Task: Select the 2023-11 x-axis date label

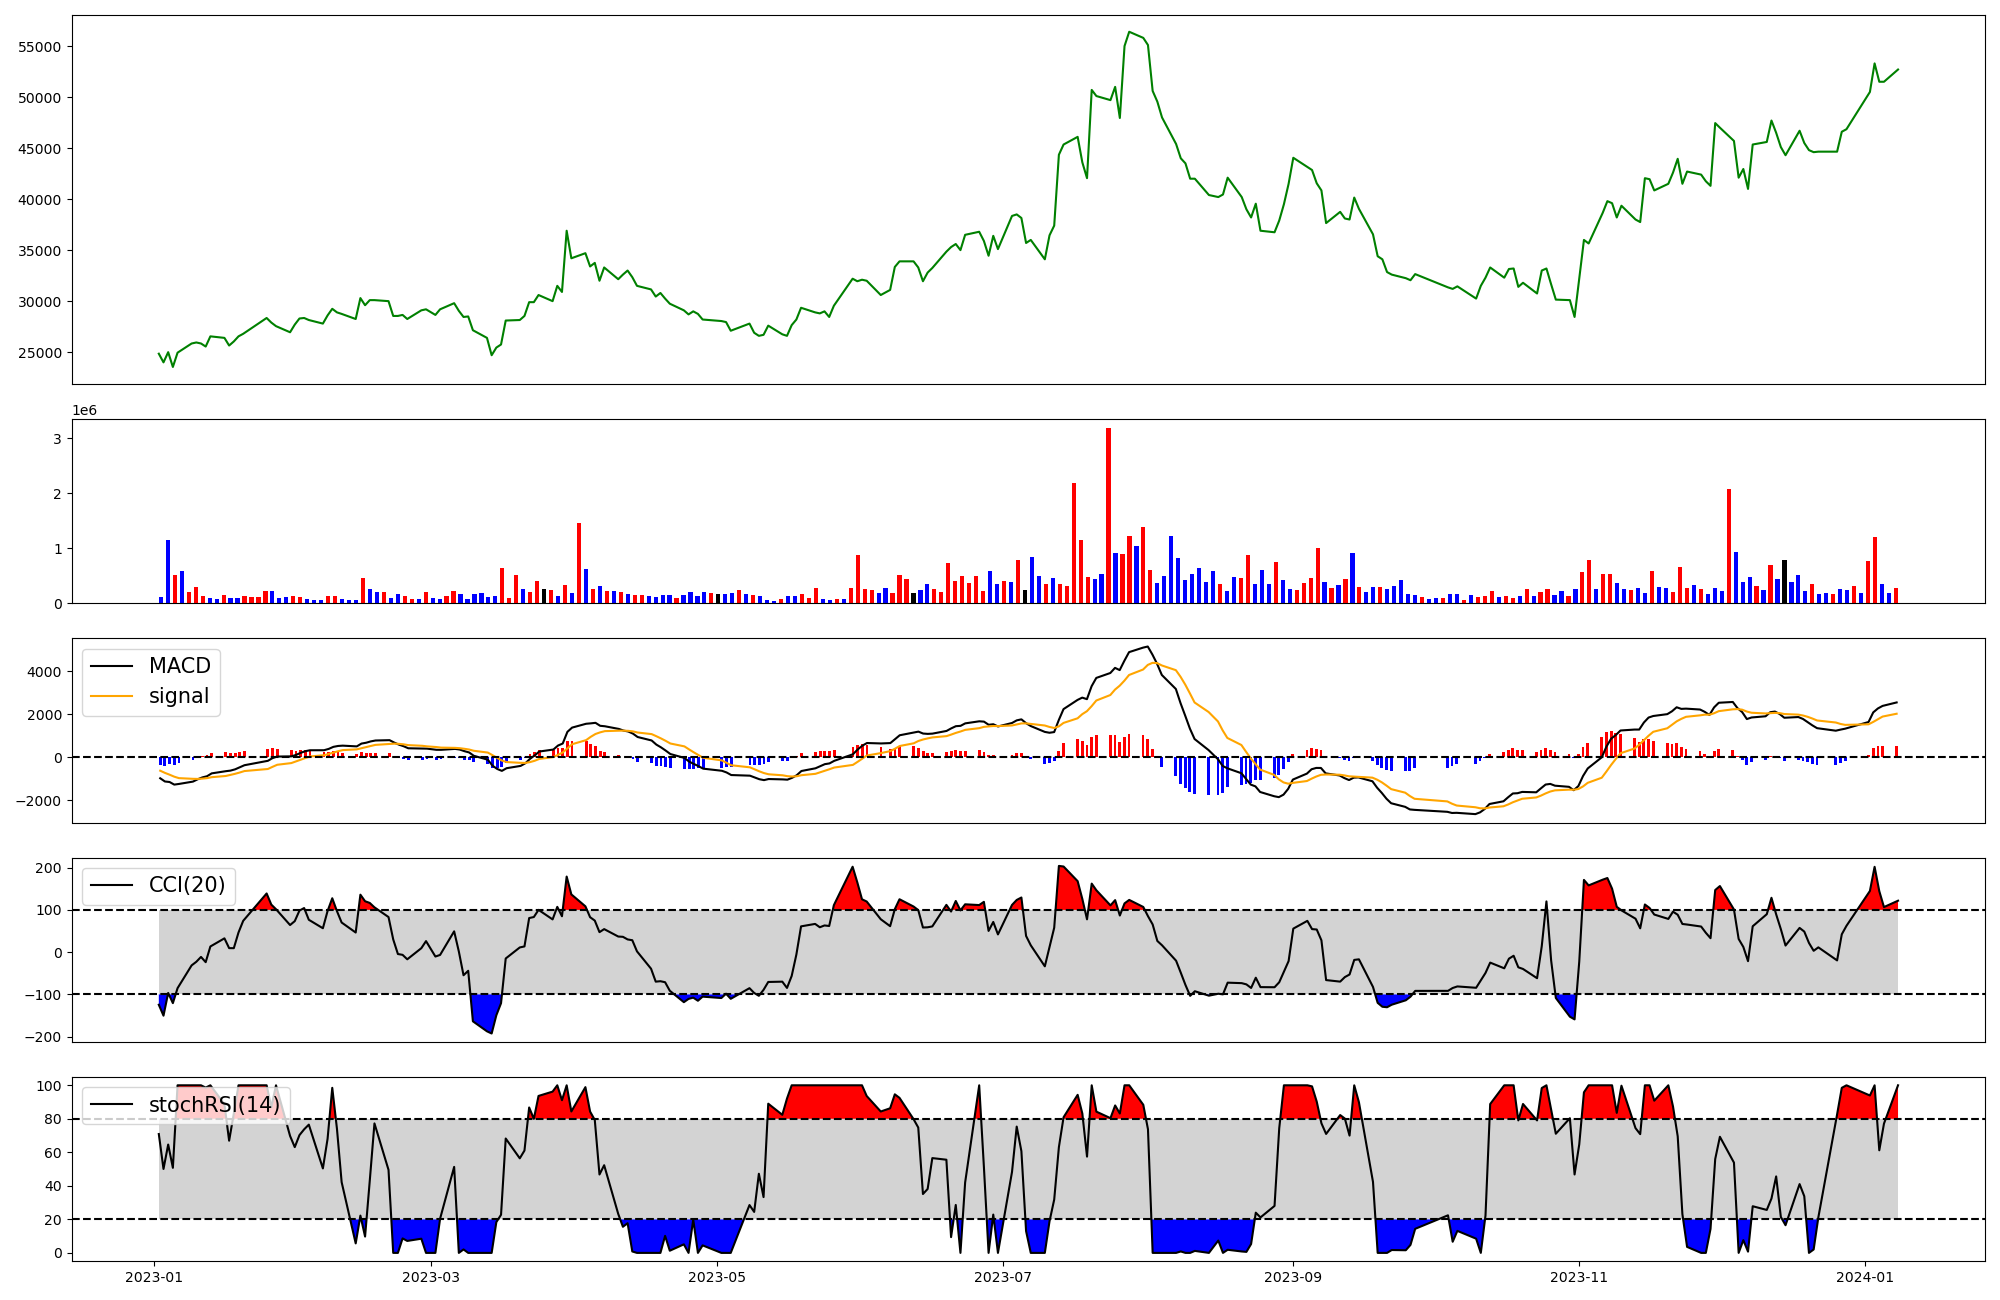Action: (1579, 1277)
